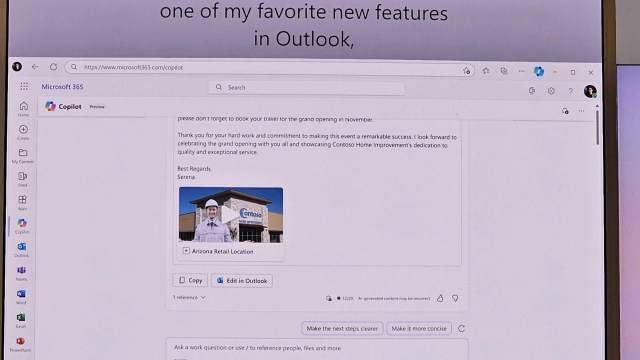Choose Make the next steps clearer
The width and height of the screenshot is (640, 360).
tap(342, 328)
